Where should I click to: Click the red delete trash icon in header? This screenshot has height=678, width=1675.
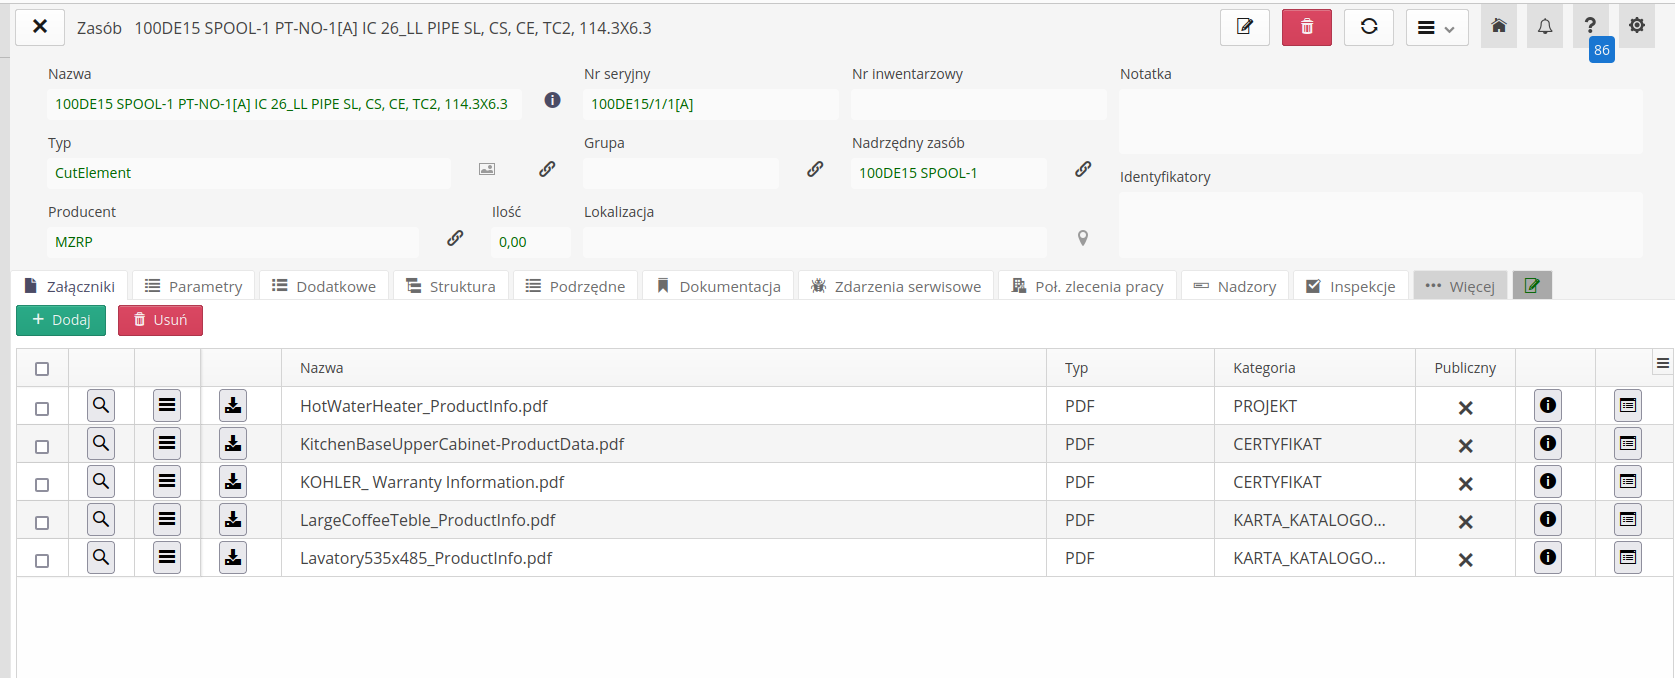1306,28
